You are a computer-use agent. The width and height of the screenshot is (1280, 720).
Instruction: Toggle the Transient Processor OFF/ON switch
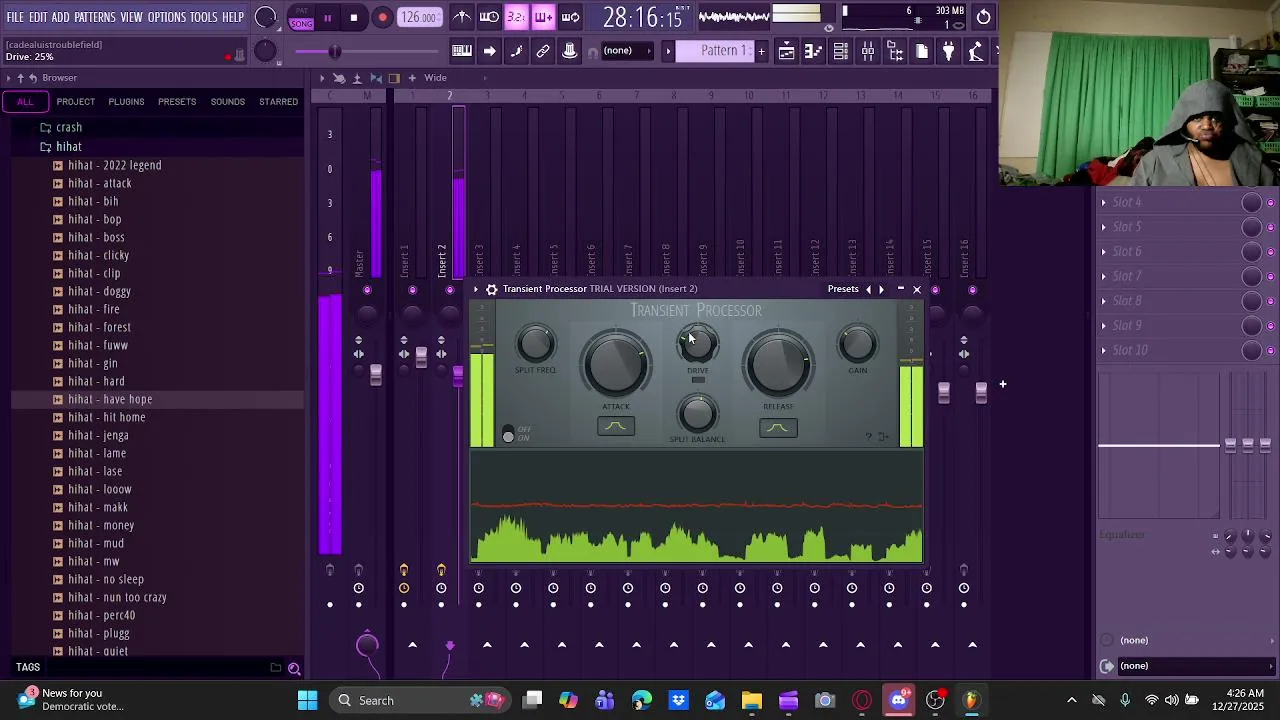pyautogui.click(x=508, y=434)
